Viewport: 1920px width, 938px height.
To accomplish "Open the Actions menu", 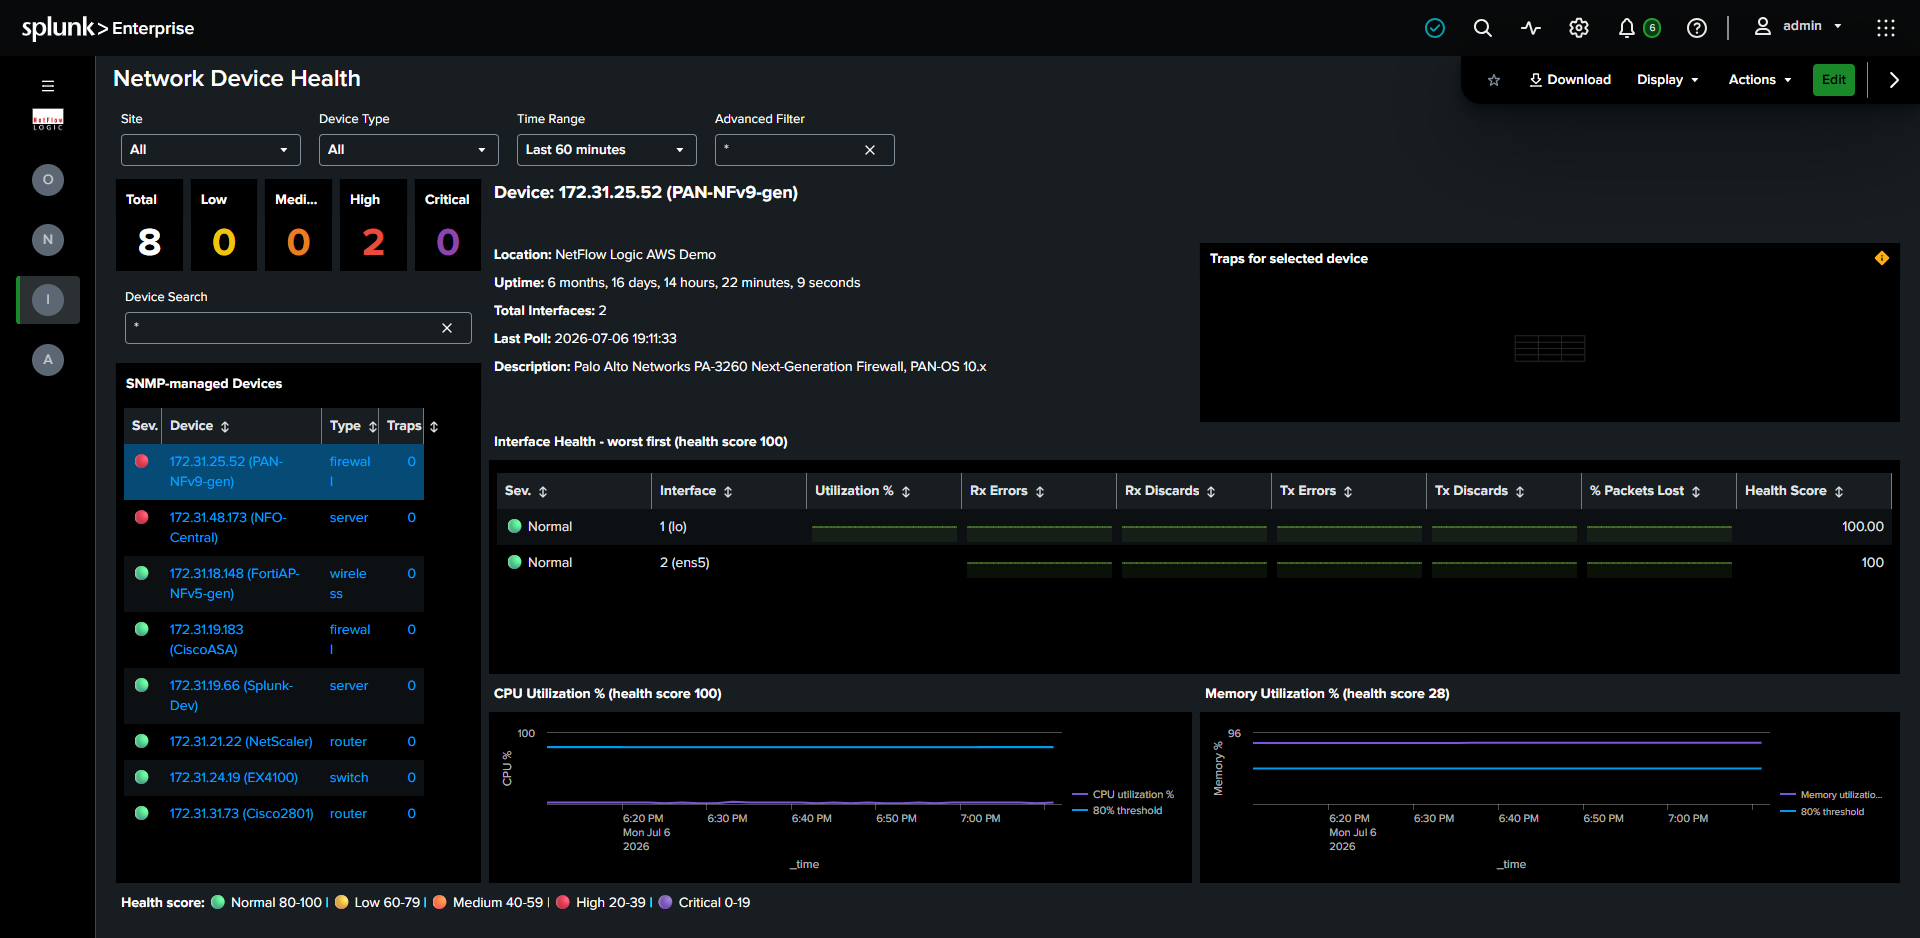I will [x=1760, y=80].
